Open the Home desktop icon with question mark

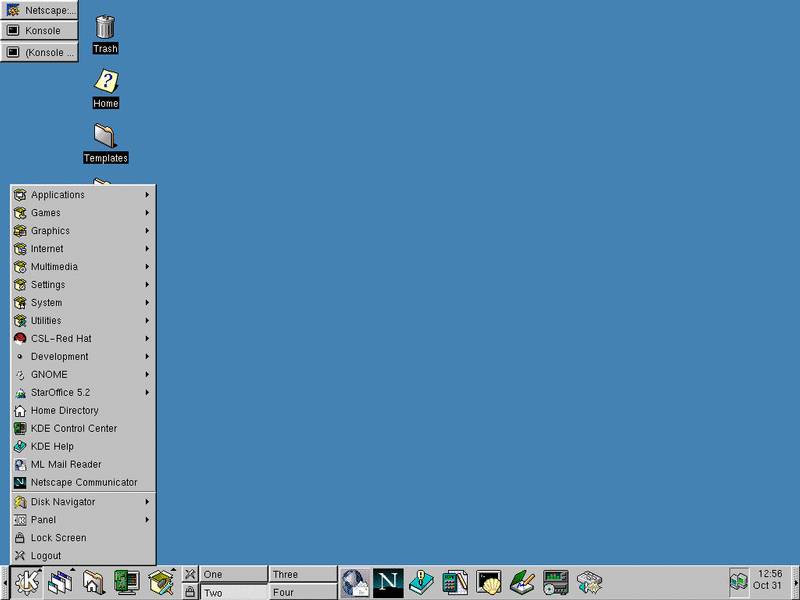click(x=106, y=89)
